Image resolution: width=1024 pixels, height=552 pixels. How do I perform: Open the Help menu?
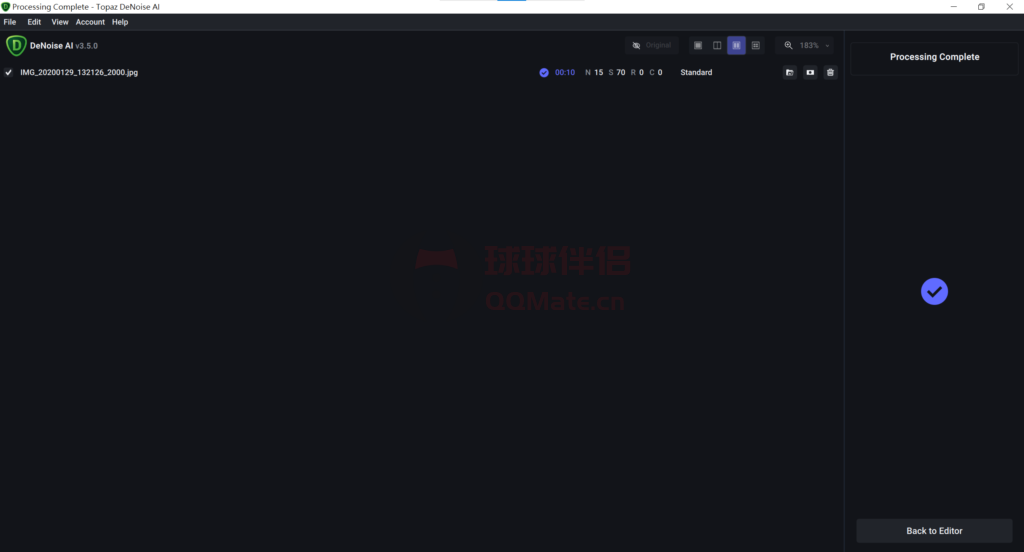pos(120,22)
